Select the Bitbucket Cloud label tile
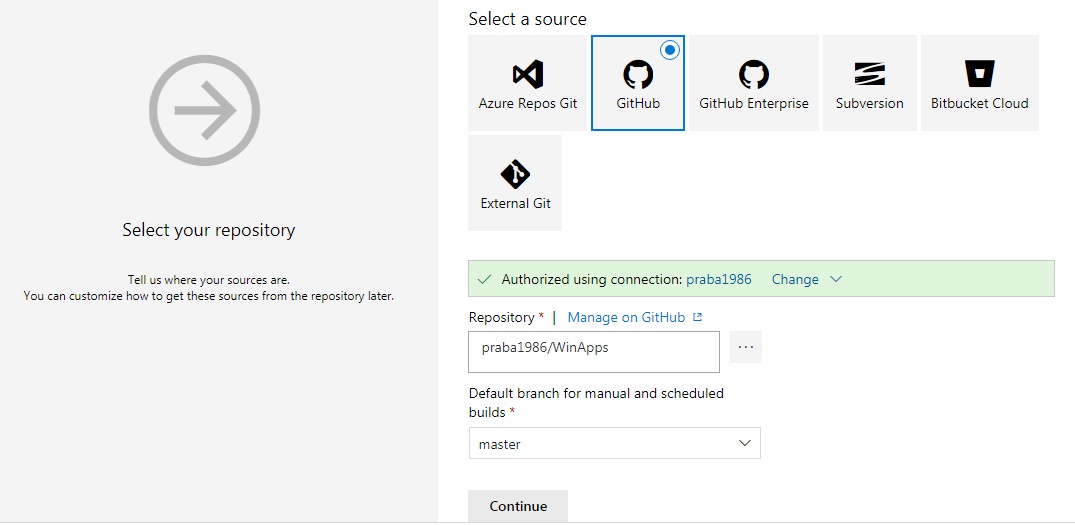The width and height of the screenshot is (1075, 525). (980, 83)
